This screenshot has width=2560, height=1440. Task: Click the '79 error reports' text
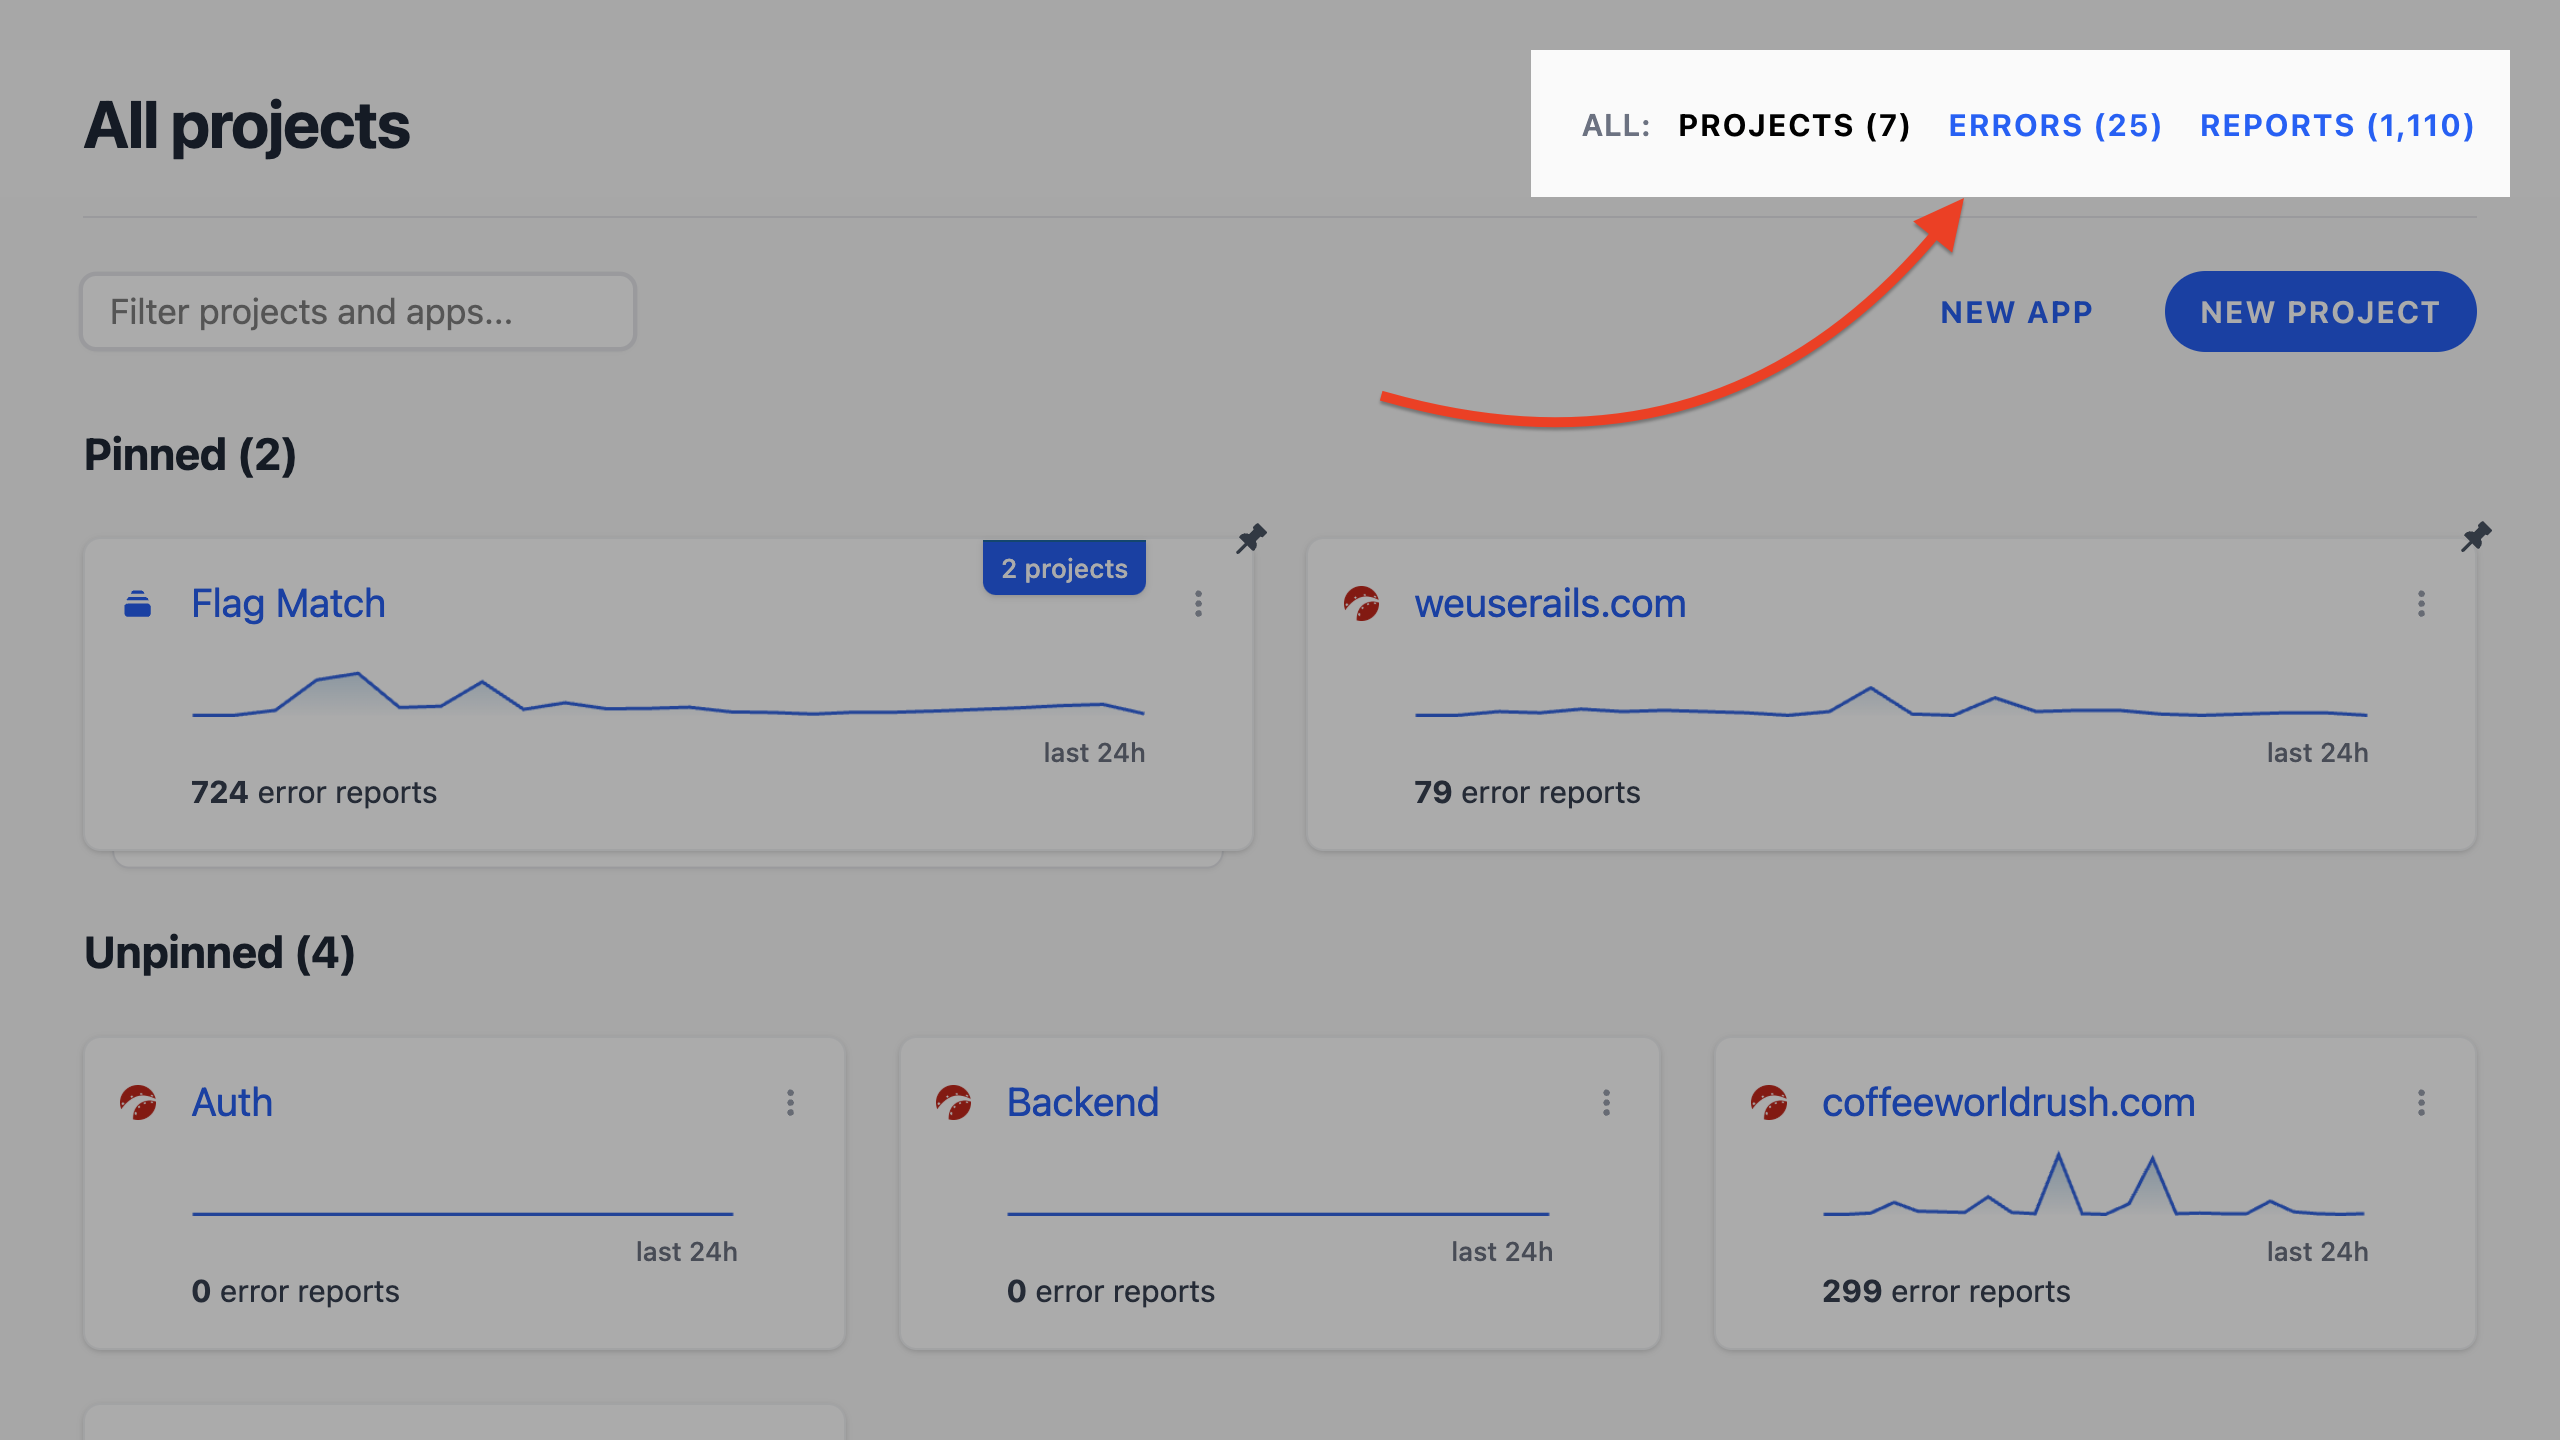[x=1527, y=793]
